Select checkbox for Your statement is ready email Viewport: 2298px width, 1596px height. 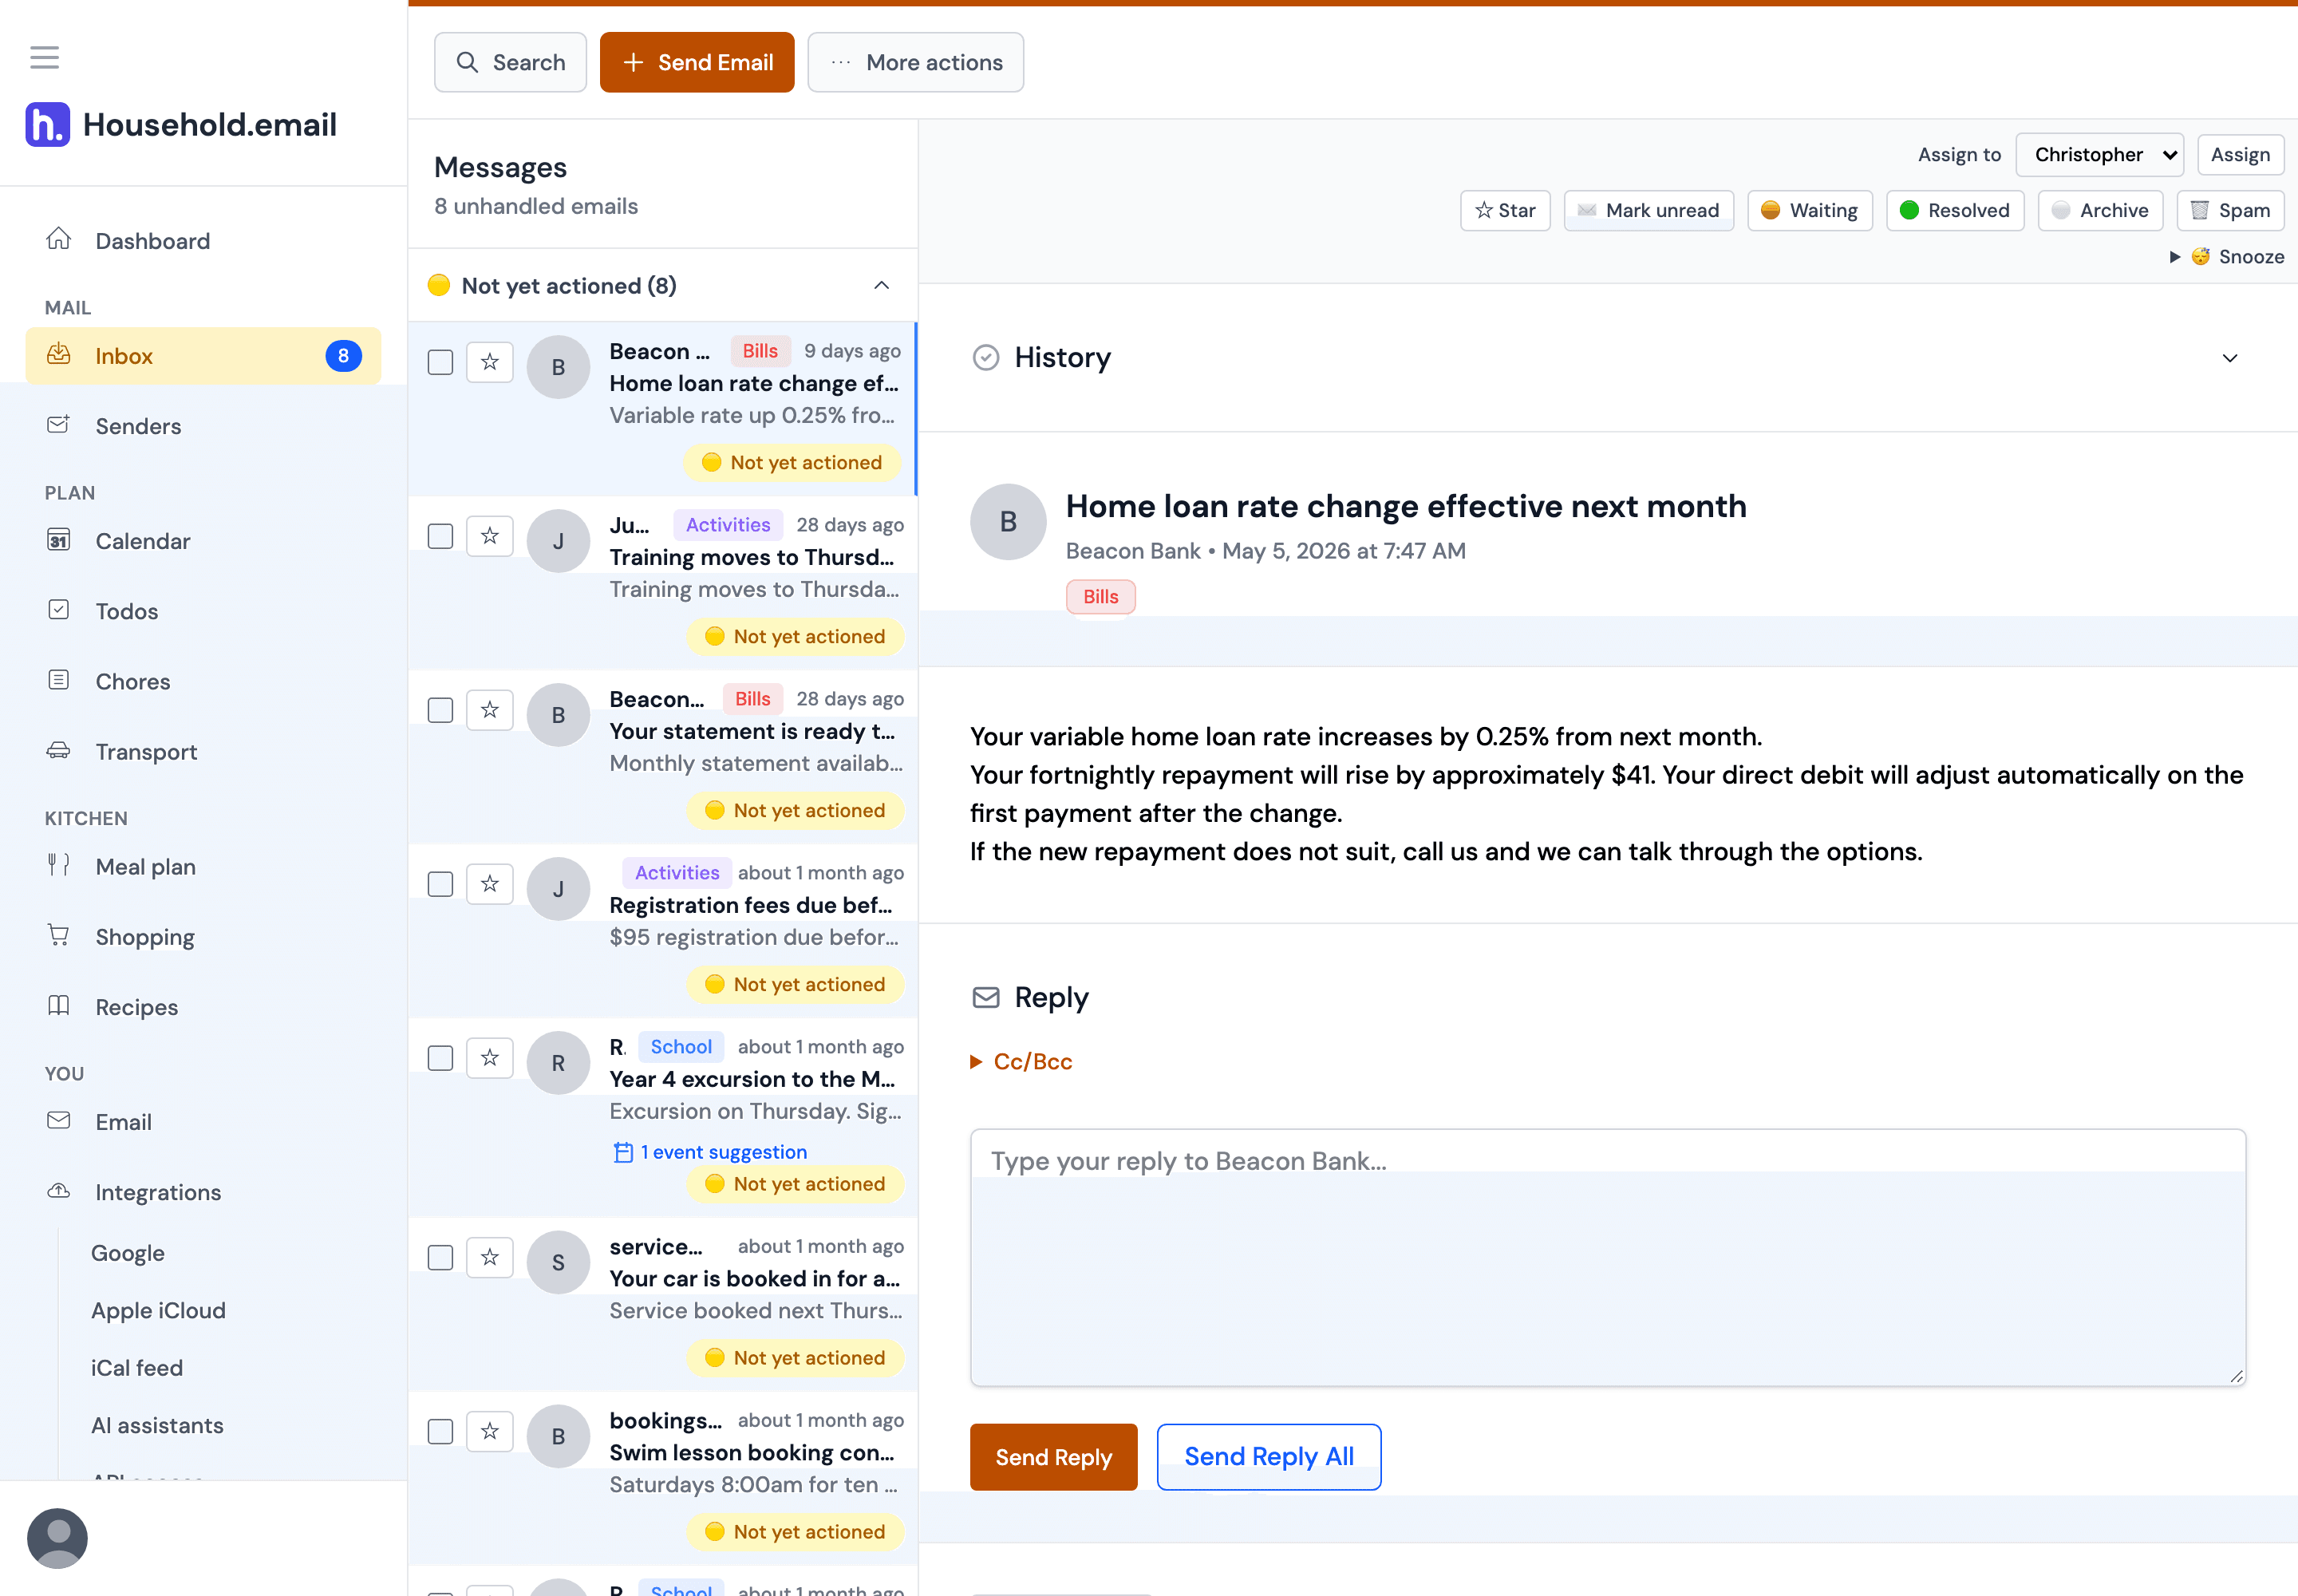(440, 710)
